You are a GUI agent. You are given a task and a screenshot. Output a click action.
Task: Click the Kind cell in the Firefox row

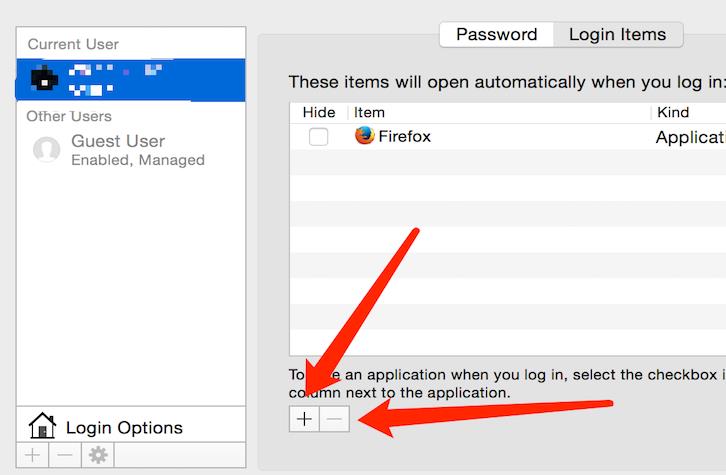tap(689, 137)
